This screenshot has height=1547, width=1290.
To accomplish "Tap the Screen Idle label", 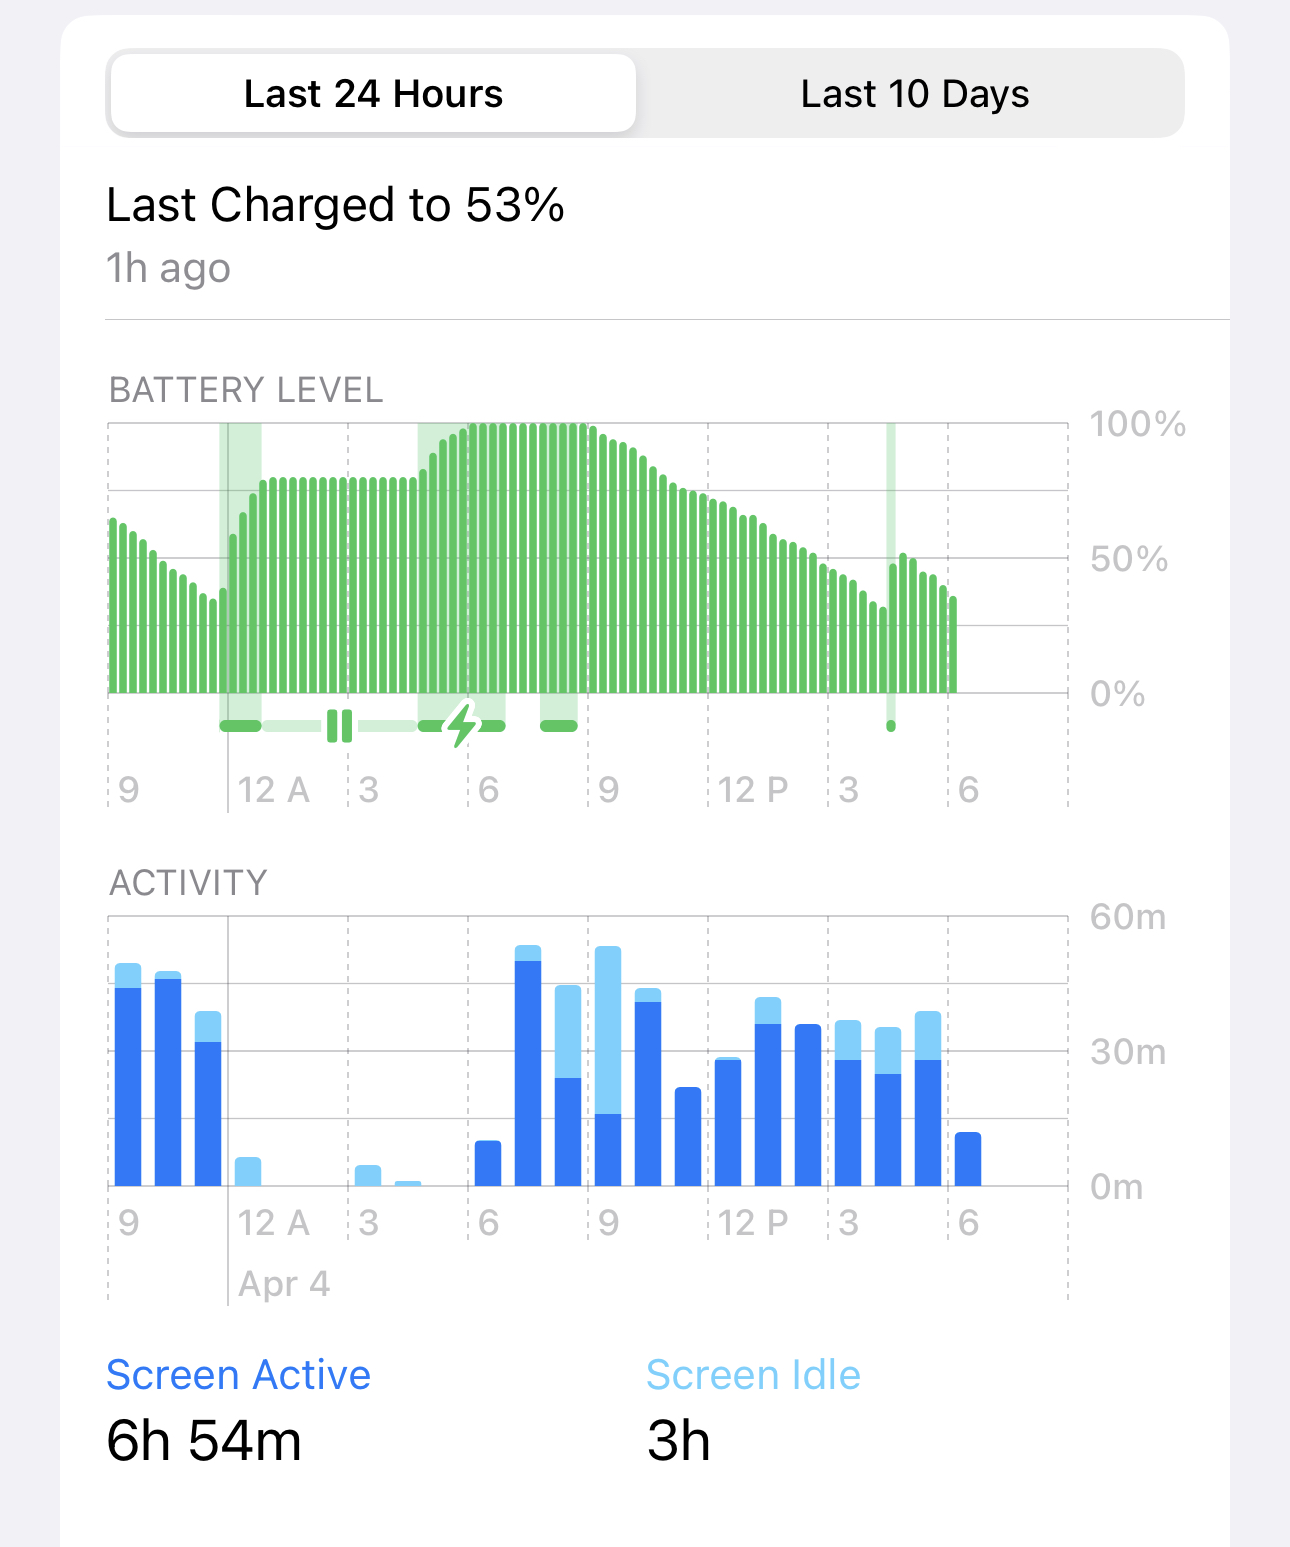I will [753, 1375].
